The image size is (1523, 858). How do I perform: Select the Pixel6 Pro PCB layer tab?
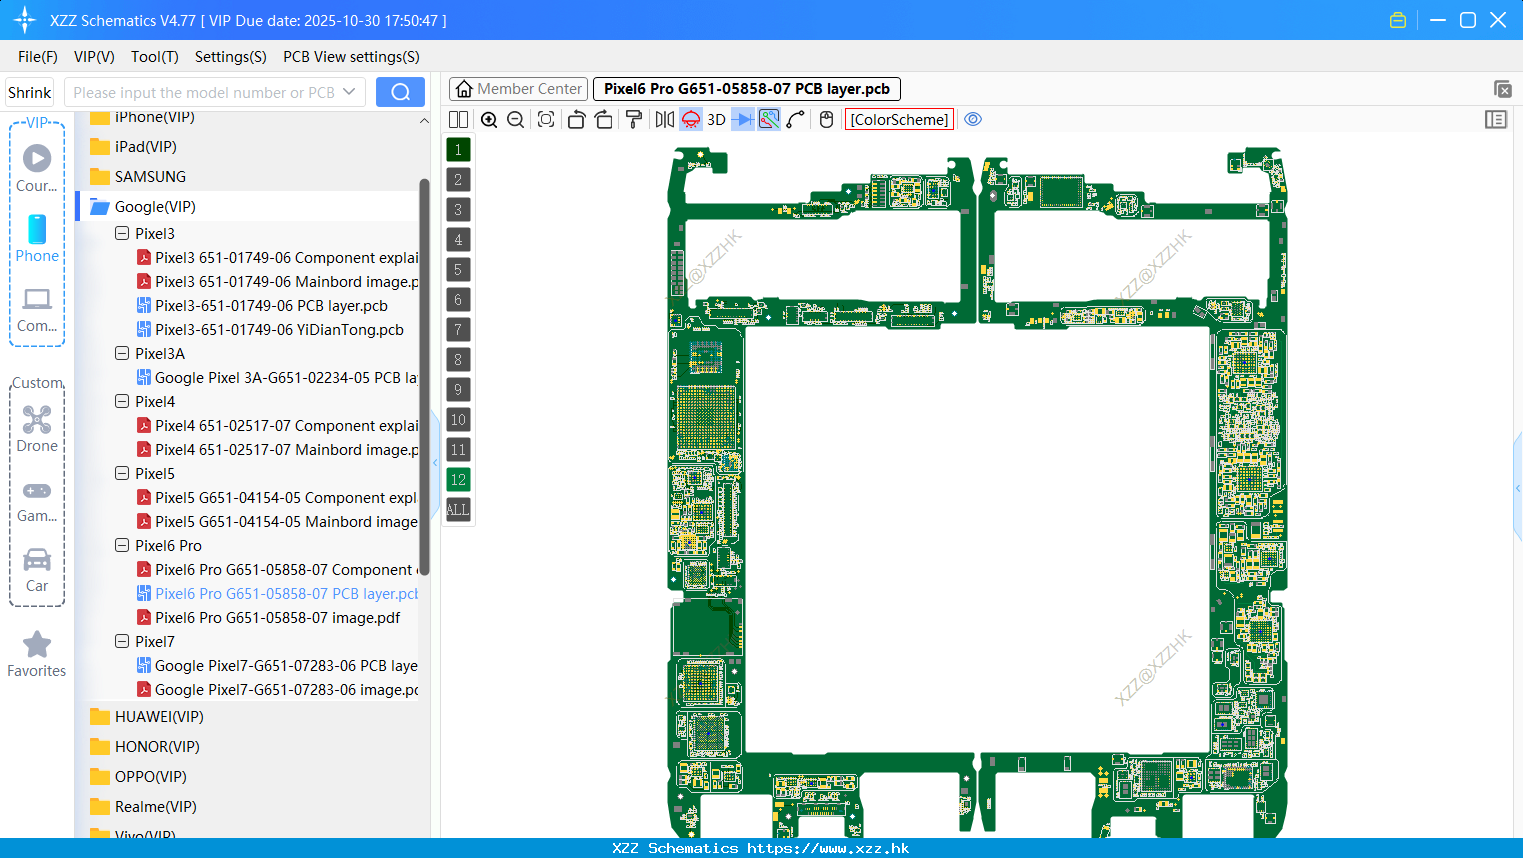[747, 89]
